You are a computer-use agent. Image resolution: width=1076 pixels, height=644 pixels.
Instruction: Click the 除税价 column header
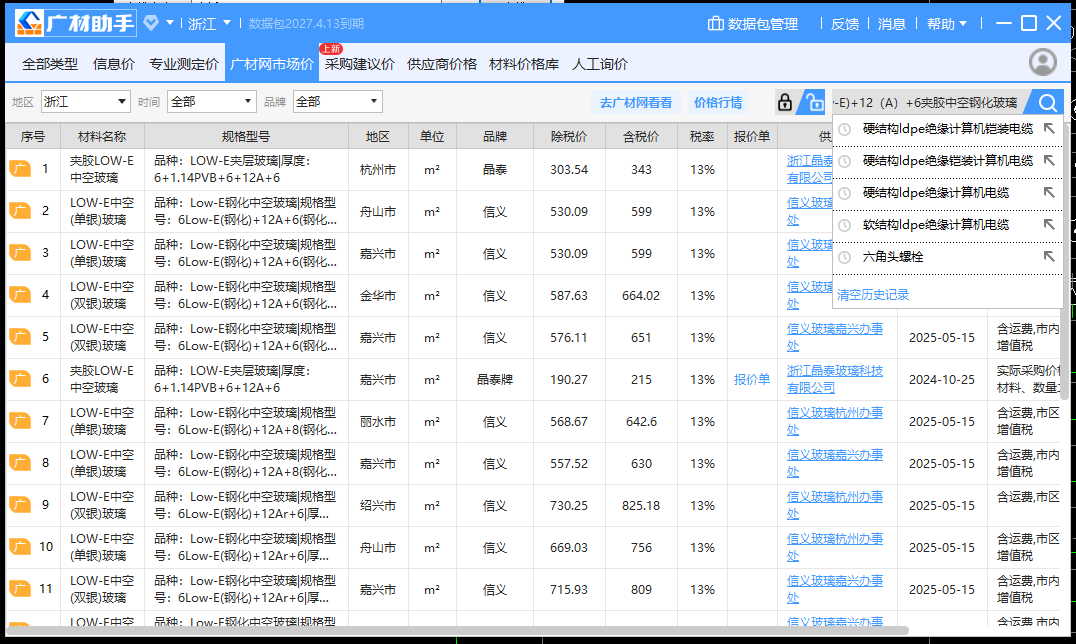(x=569, y=136)
